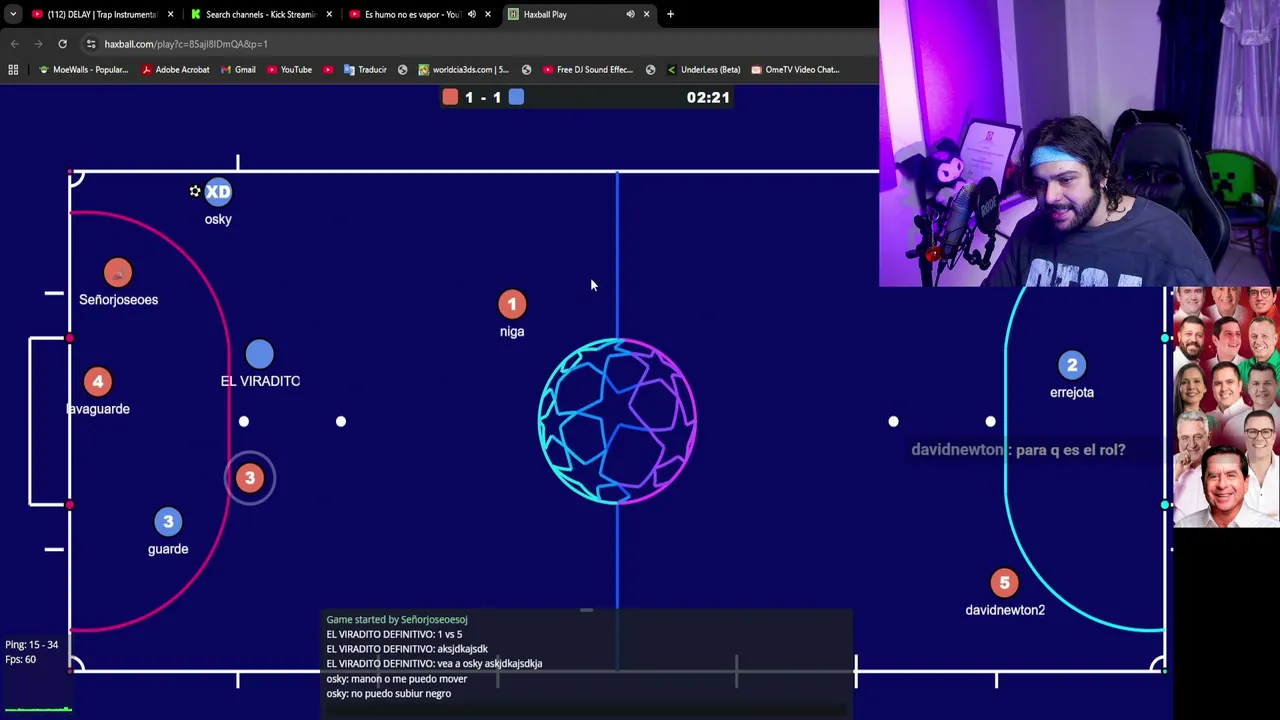Open UnderLess (Beta) bookmark
The width and height of the screenshot is (1280, 720).
point(703,69)
